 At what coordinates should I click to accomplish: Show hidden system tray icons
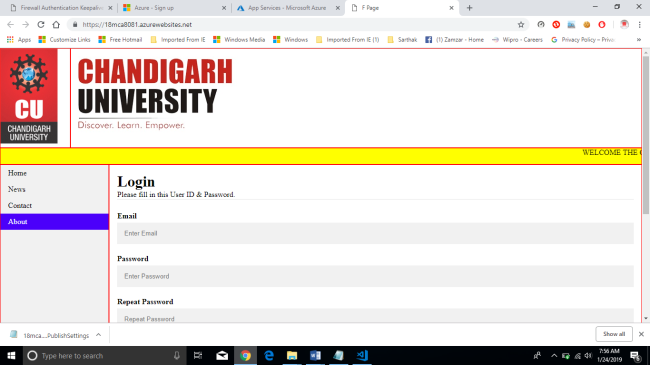click(x=554, y=355)
